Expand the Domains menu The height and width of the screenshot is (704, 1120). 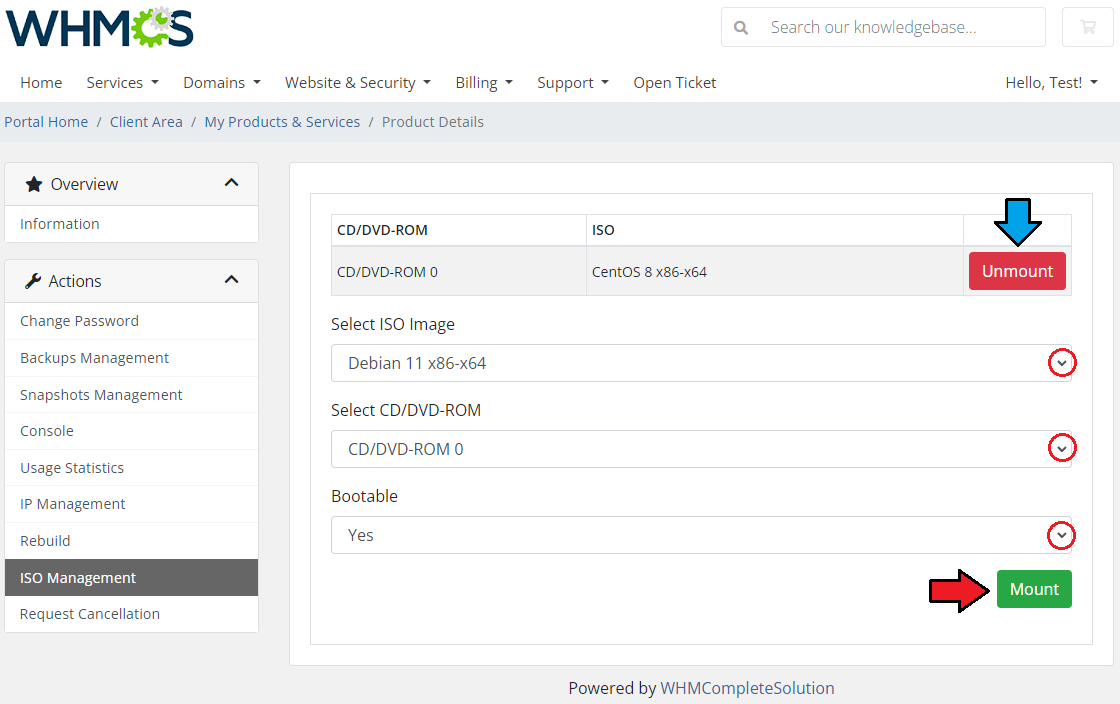(221, 83)
